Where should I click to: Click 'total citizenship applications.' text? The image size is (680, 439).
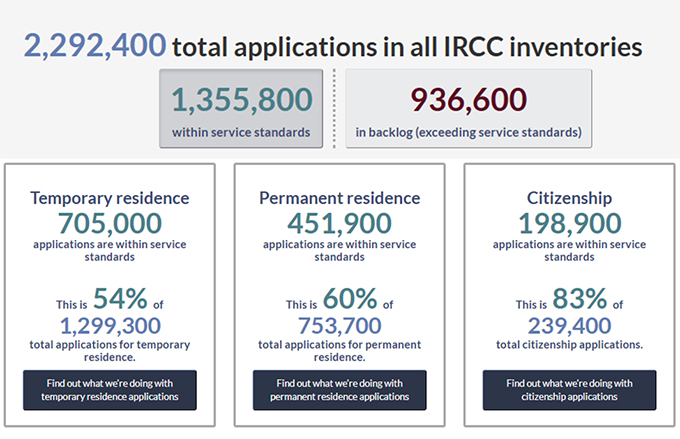coord(569,345)
